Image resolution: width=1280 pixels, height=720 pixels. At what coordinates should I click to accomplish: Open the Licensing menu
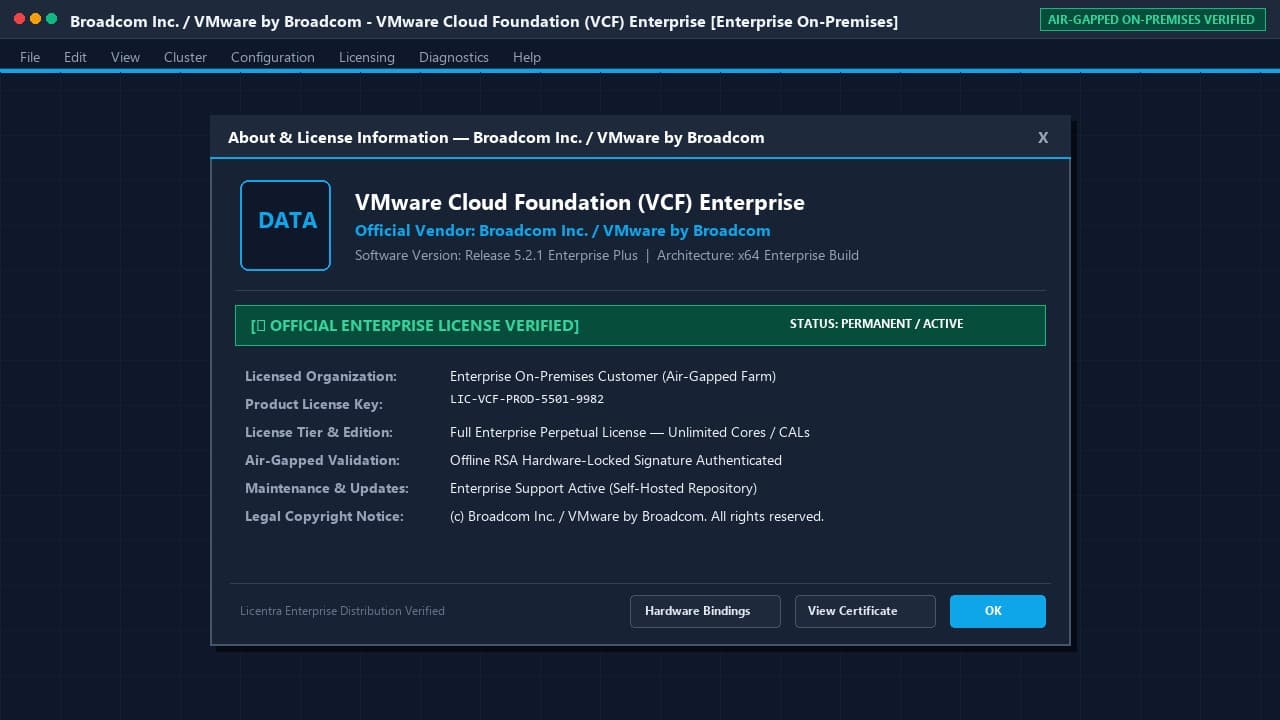[367, 57]
